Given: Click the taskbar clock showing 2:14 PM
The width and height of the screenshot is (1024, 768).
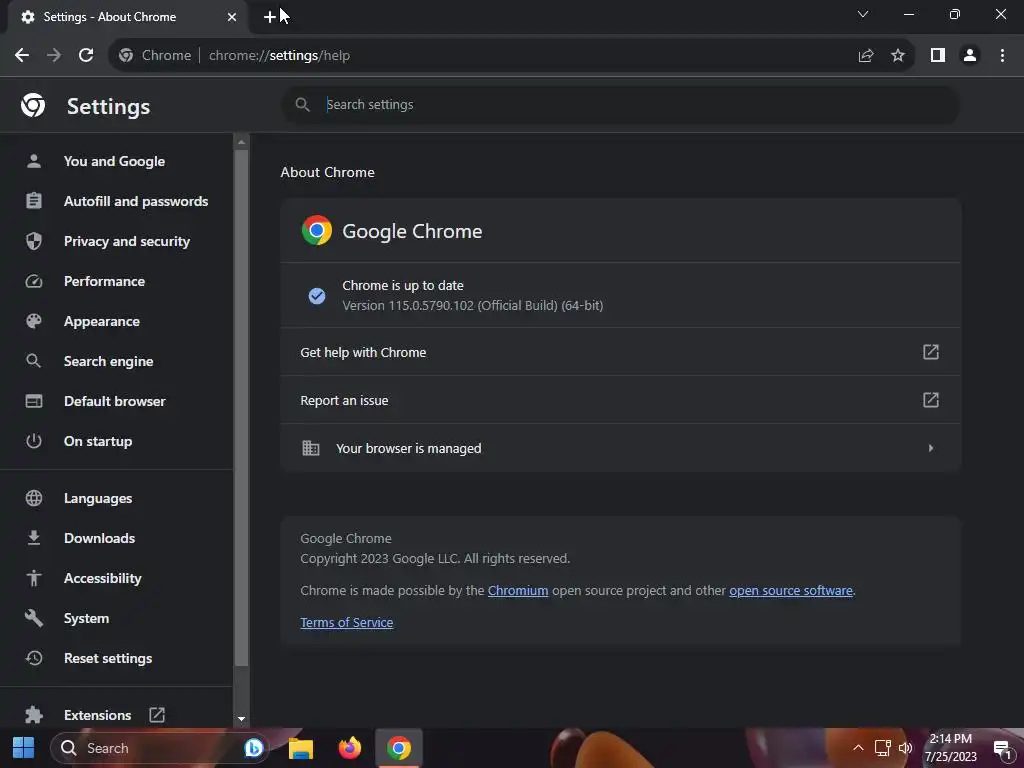Looking at the screenshot, I should [951, 748].
